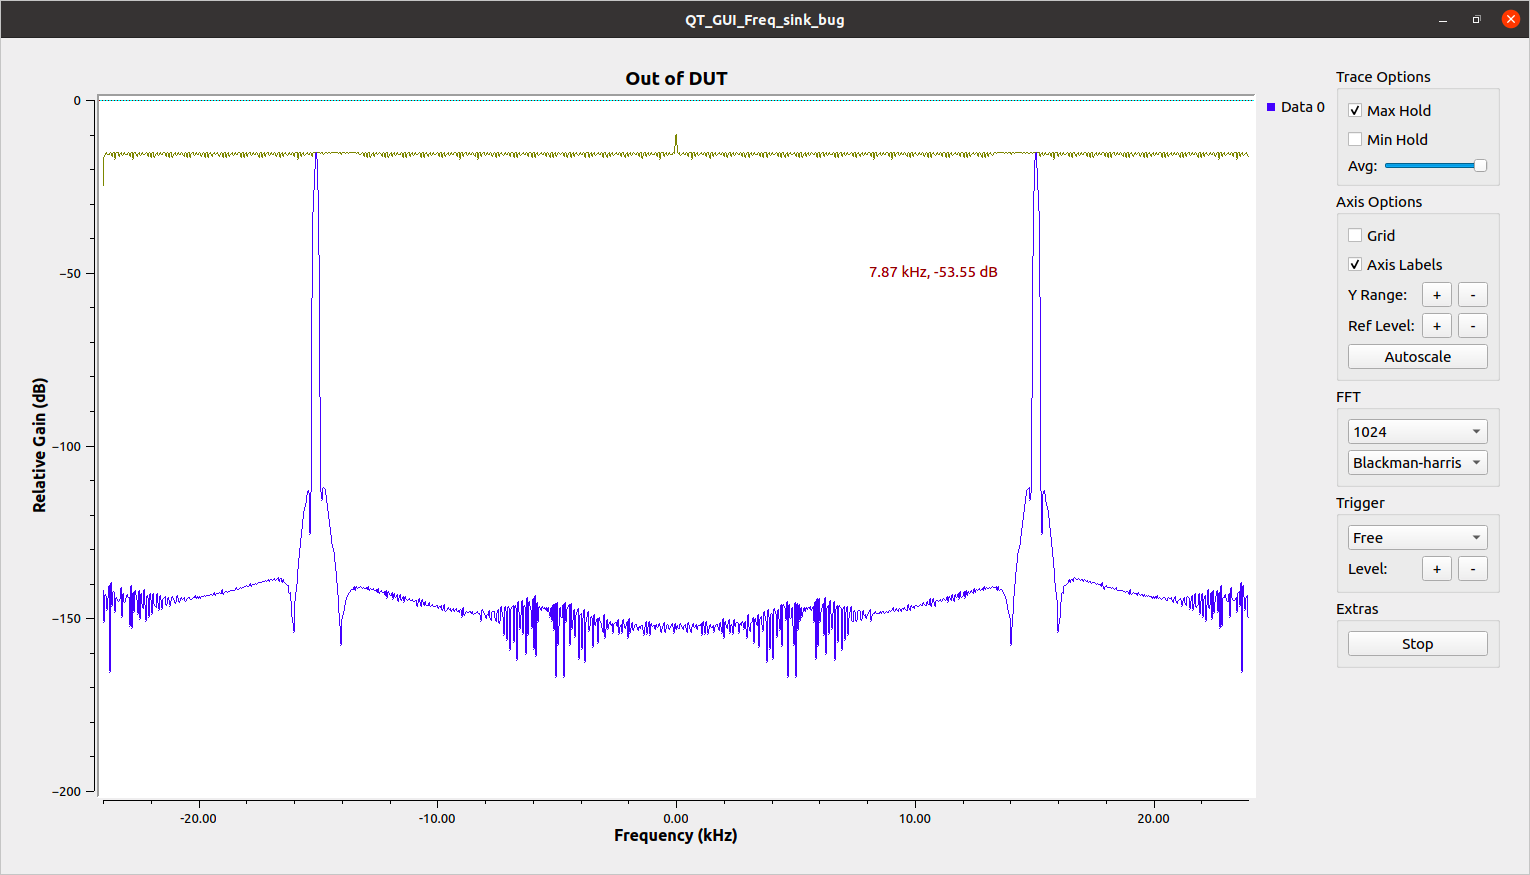Disable the Max Hold checkbox
Viewport: 1530px width, 875px height.
(1356, 110)
